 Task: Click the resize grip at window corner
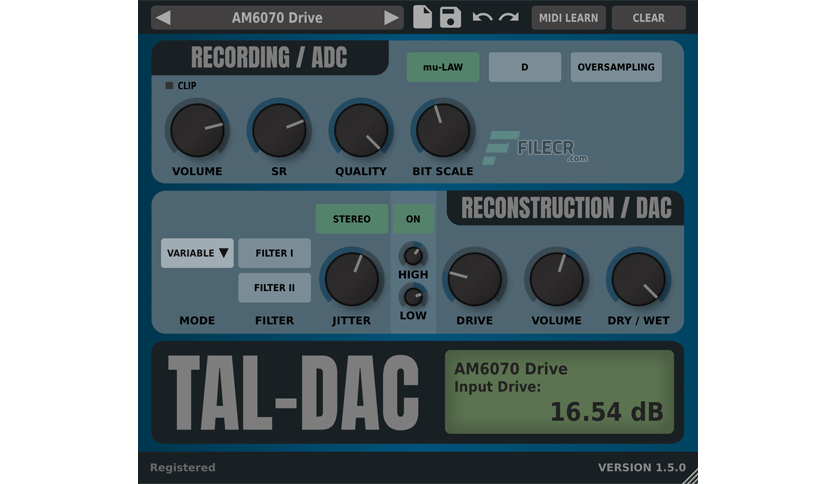690,476
